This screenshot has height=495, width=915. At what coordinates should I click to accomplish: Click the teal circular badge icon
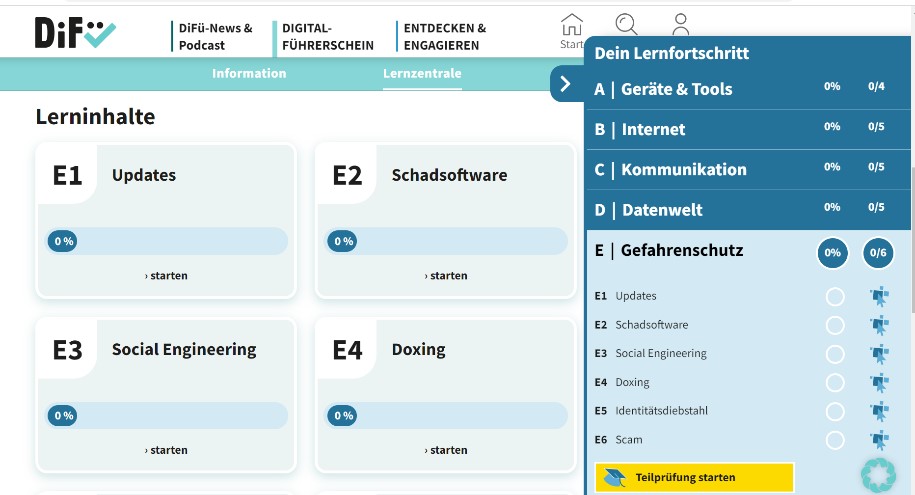879,475
